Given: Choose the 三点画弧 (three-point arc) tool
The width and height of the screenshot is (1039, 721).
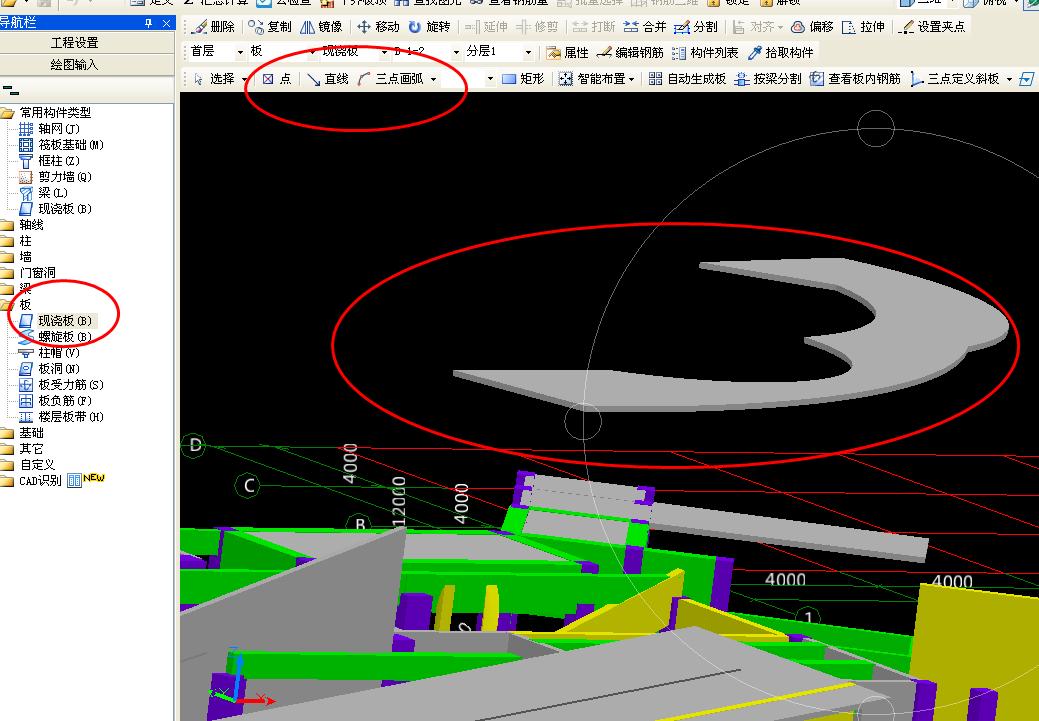Looking at the screenshot, I should tap(391, 79).
